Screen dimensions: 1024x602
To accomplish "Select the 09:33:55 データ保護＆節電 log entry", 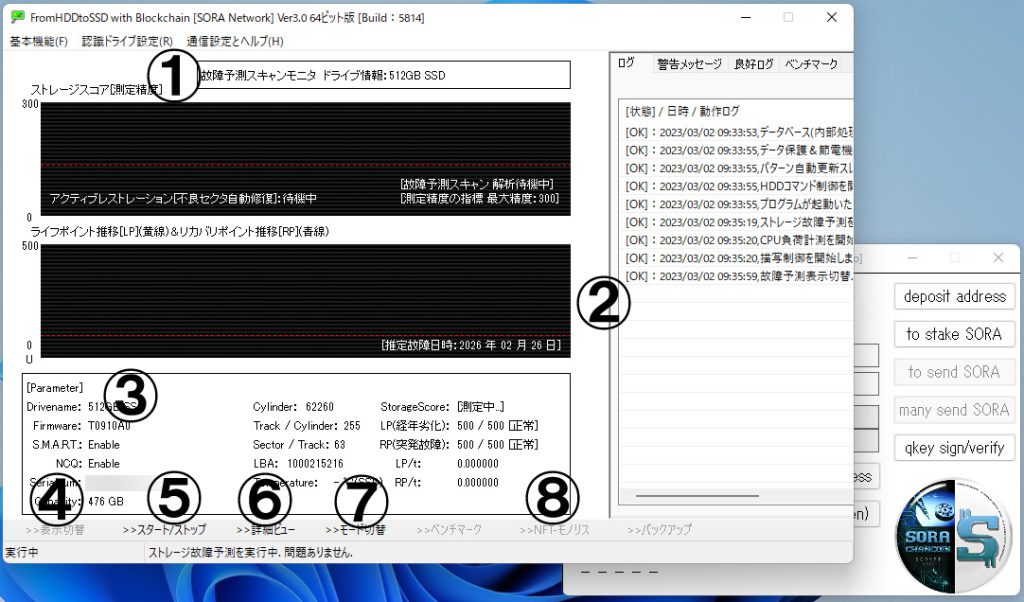I will coord(738,150).
